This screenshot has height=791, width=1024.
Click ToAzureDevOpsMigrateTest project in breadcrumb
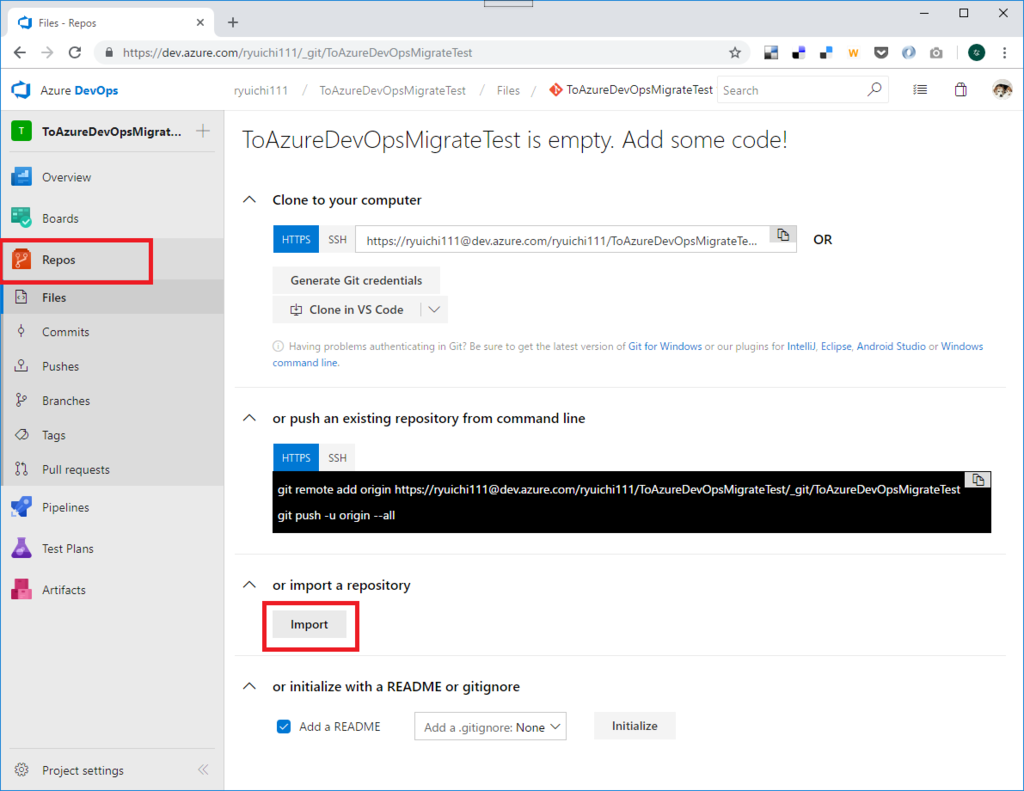pyautogui.click(x=392, y=90)
